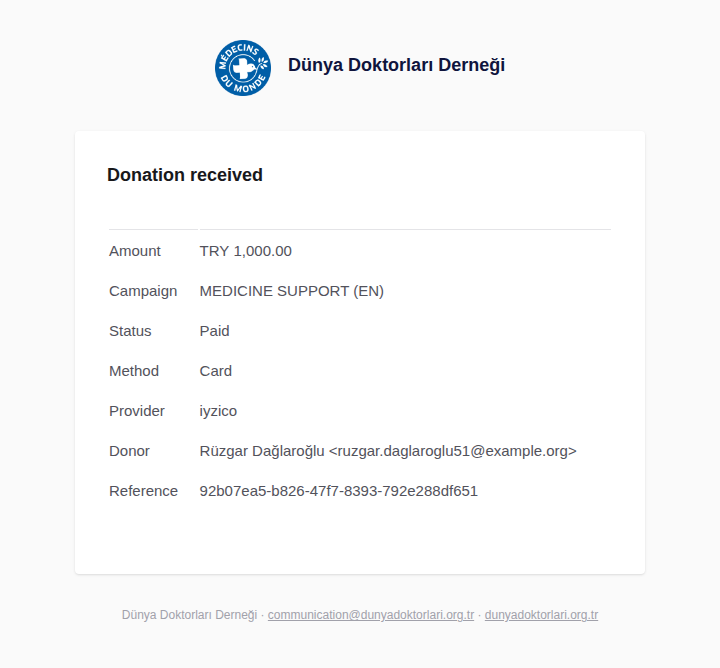
Task: Click the Status label
Action: (x=130, y=331)
